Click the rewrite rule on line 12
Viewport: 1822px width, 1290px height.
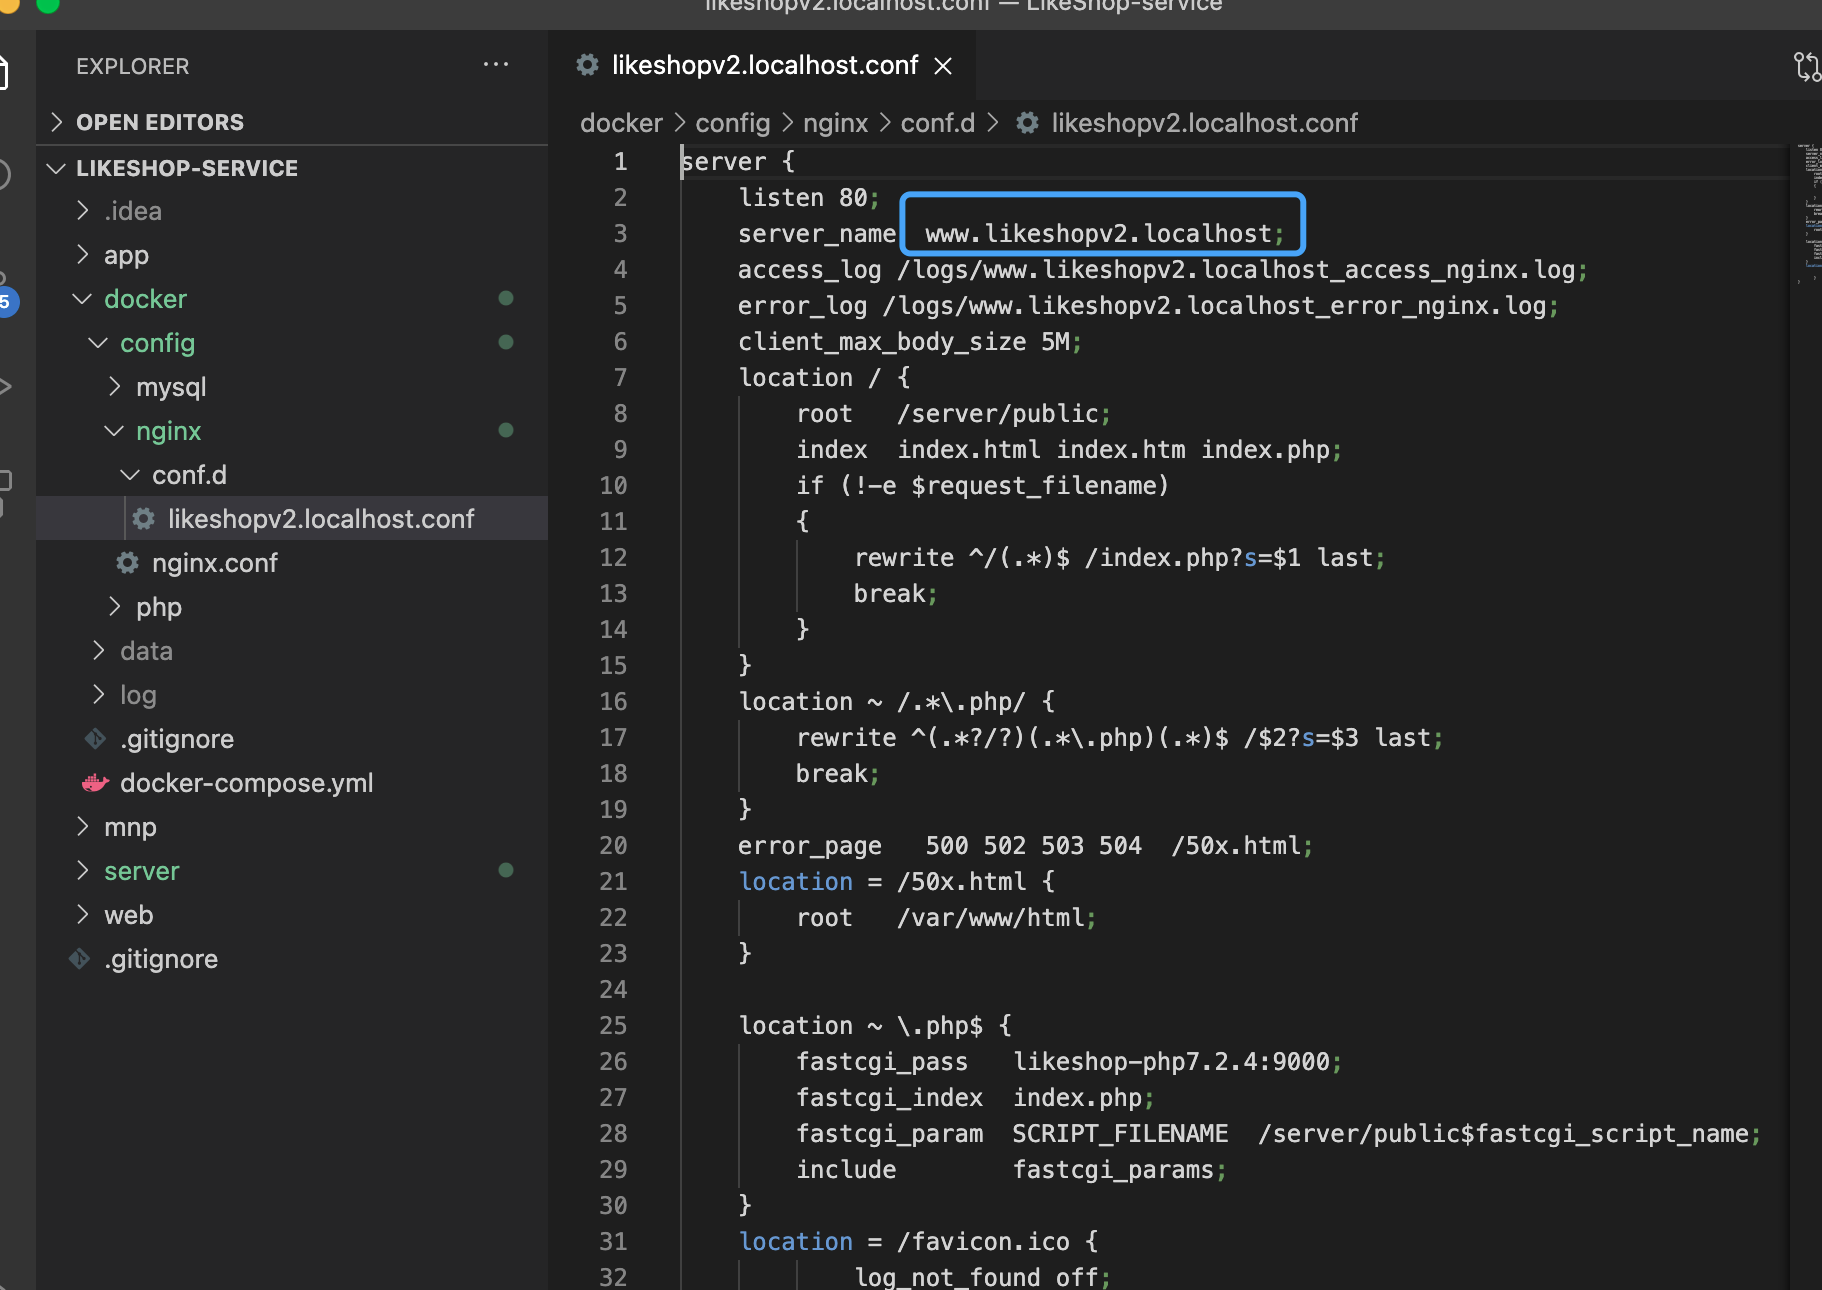click(1120, 558)
